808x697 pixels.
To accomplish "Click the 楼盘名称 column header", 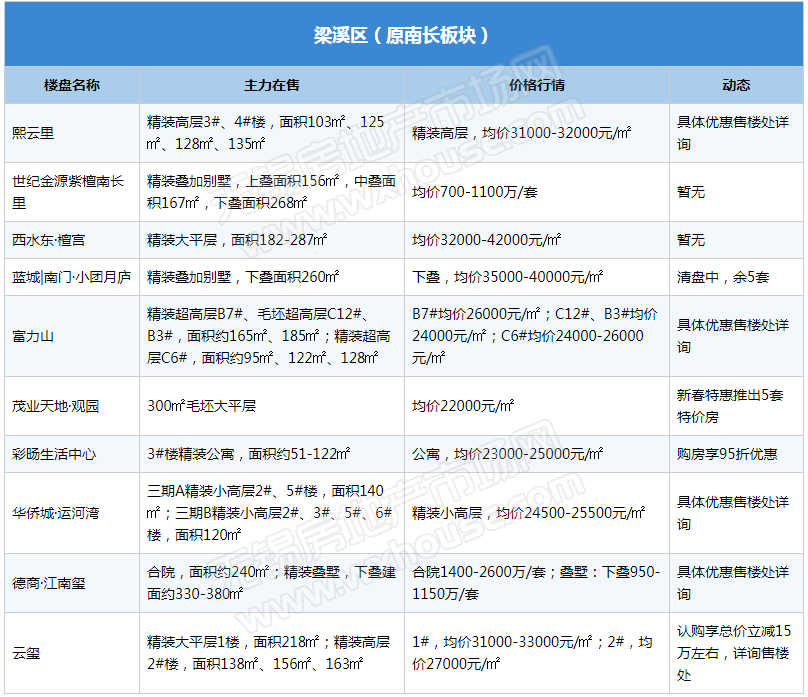I will coord(72,85).
